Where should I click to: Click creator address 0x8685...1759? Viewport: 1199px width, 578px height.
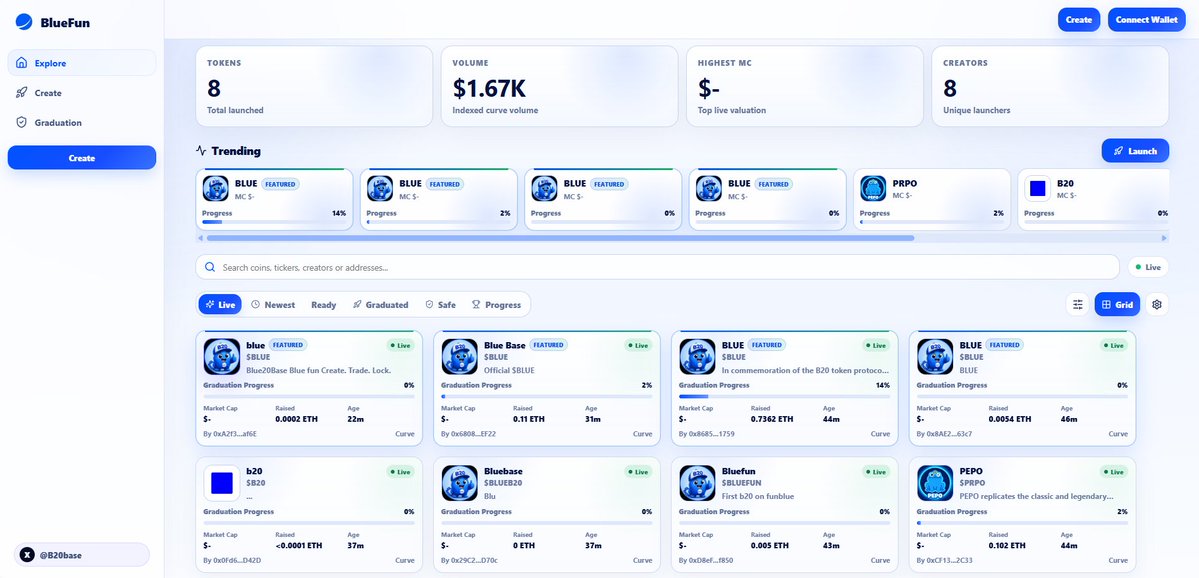coord(707,434)
